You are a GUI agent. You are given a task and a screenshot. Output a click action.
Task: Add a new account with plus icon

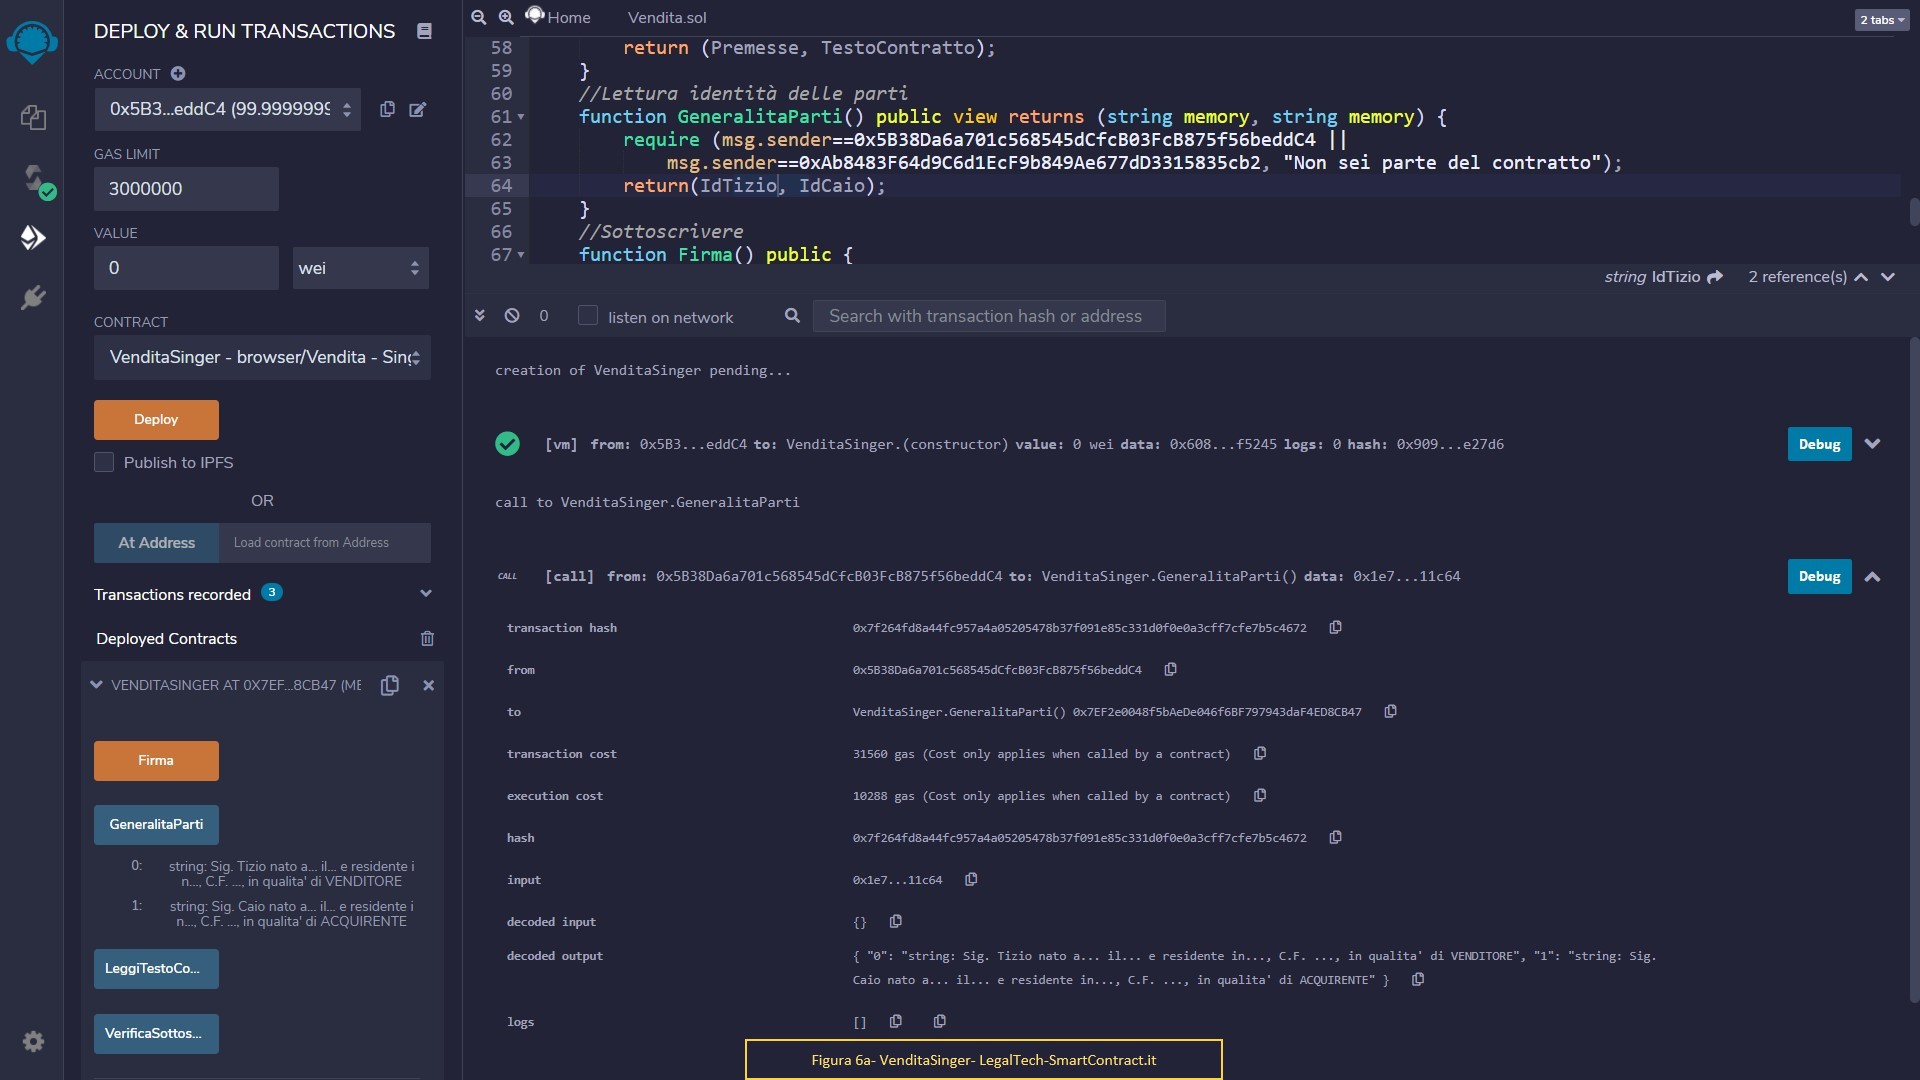pyautogui.click(x=178, y=73)
